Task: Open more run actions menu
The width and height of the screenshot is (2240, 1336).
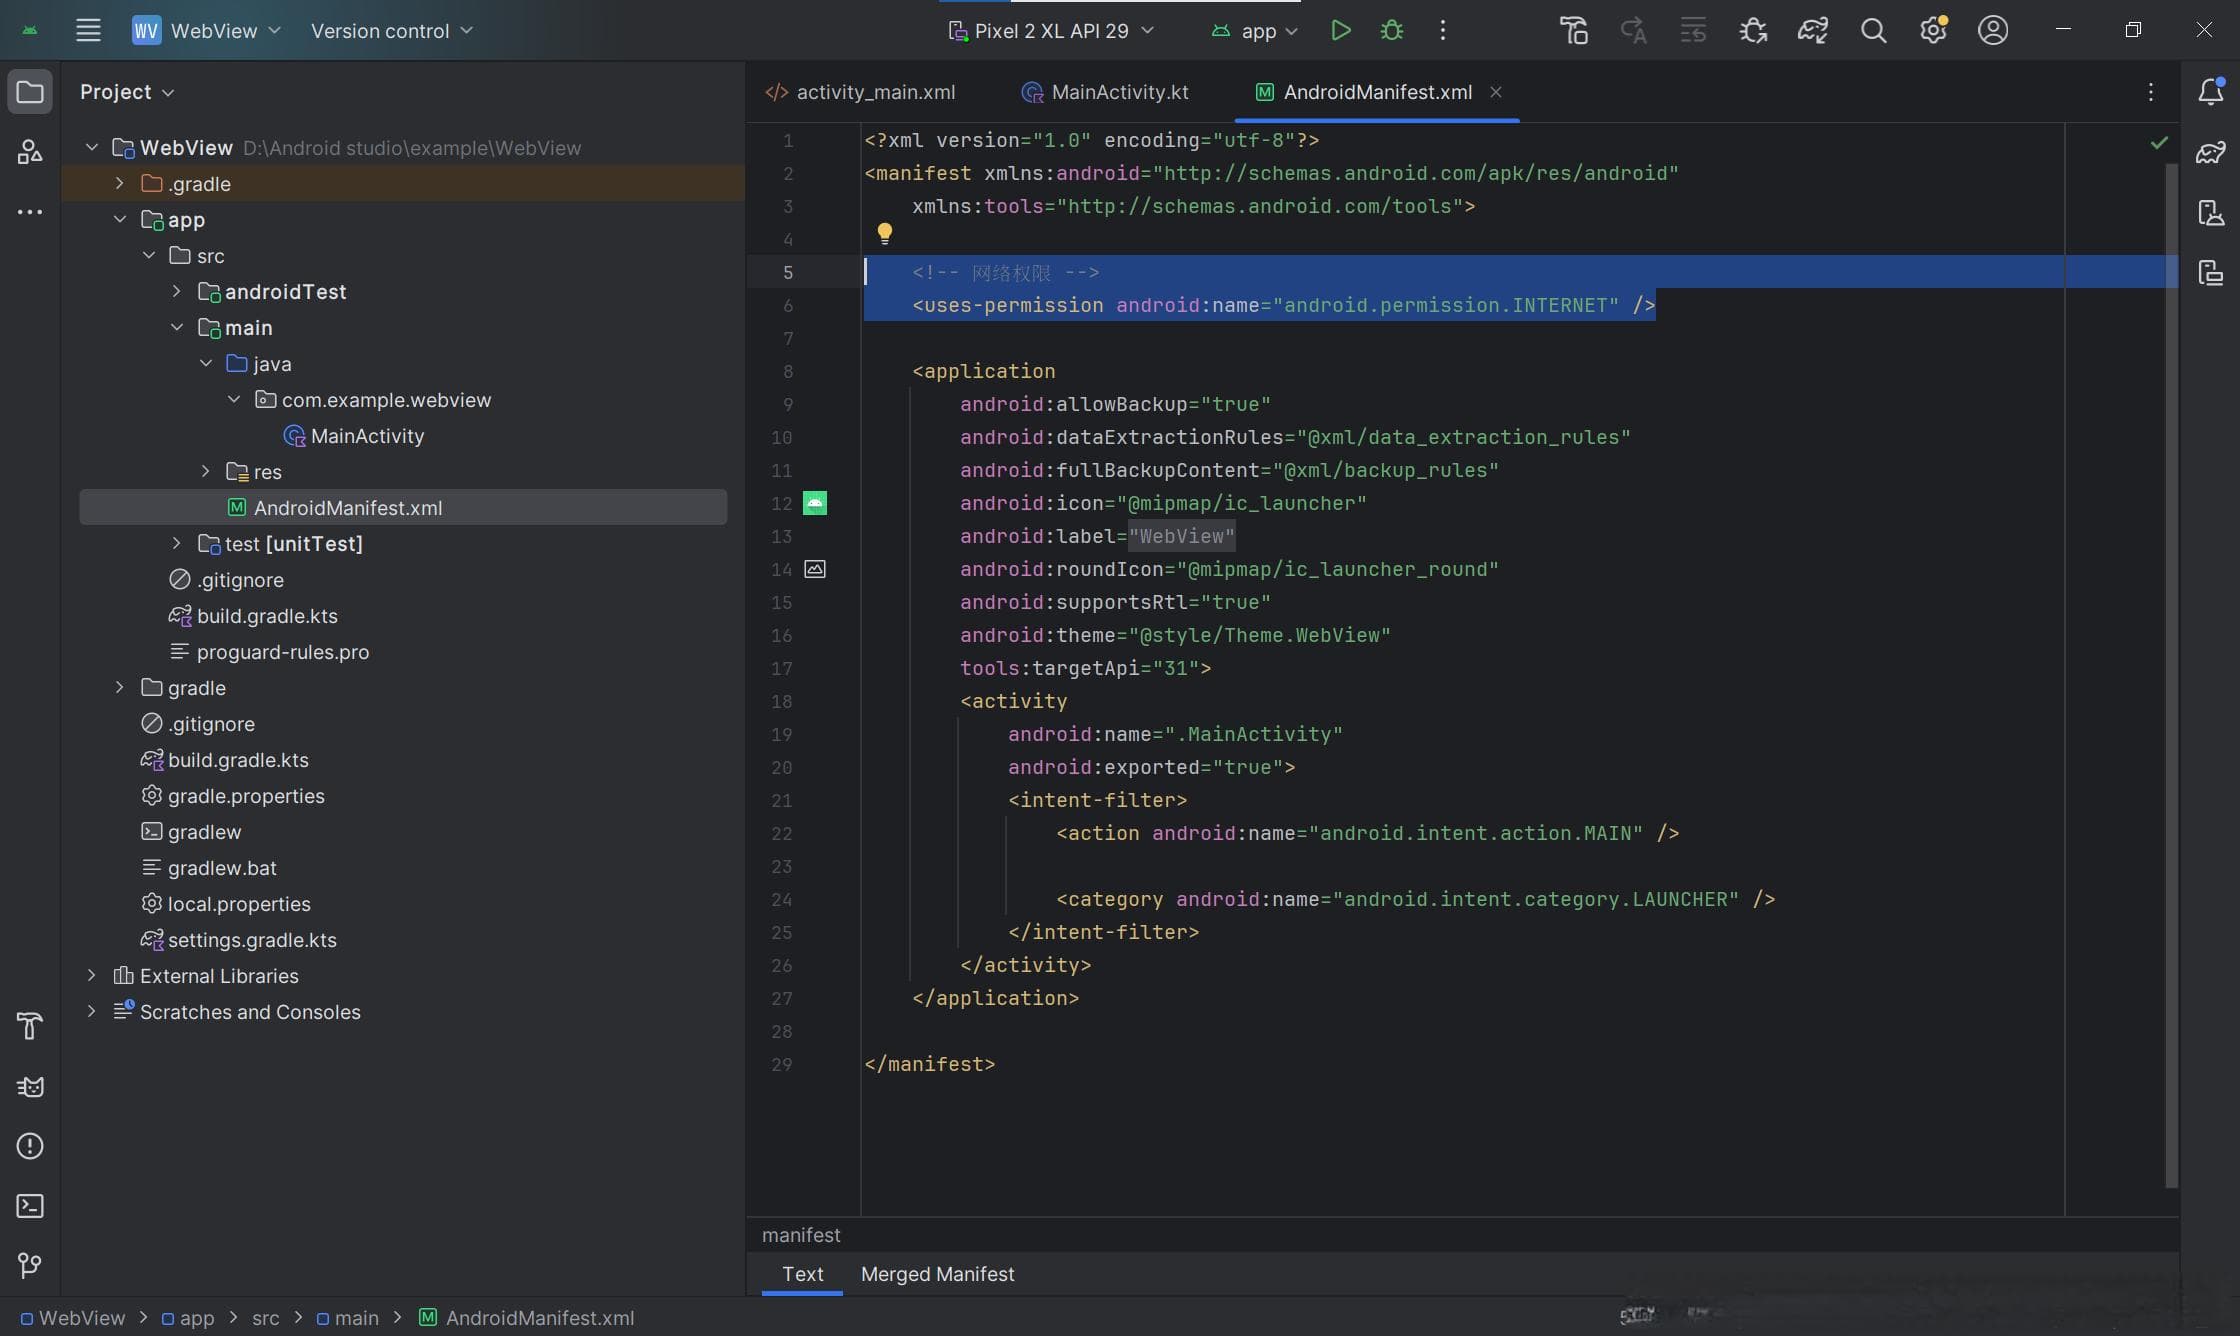Action: (1442, 30)
